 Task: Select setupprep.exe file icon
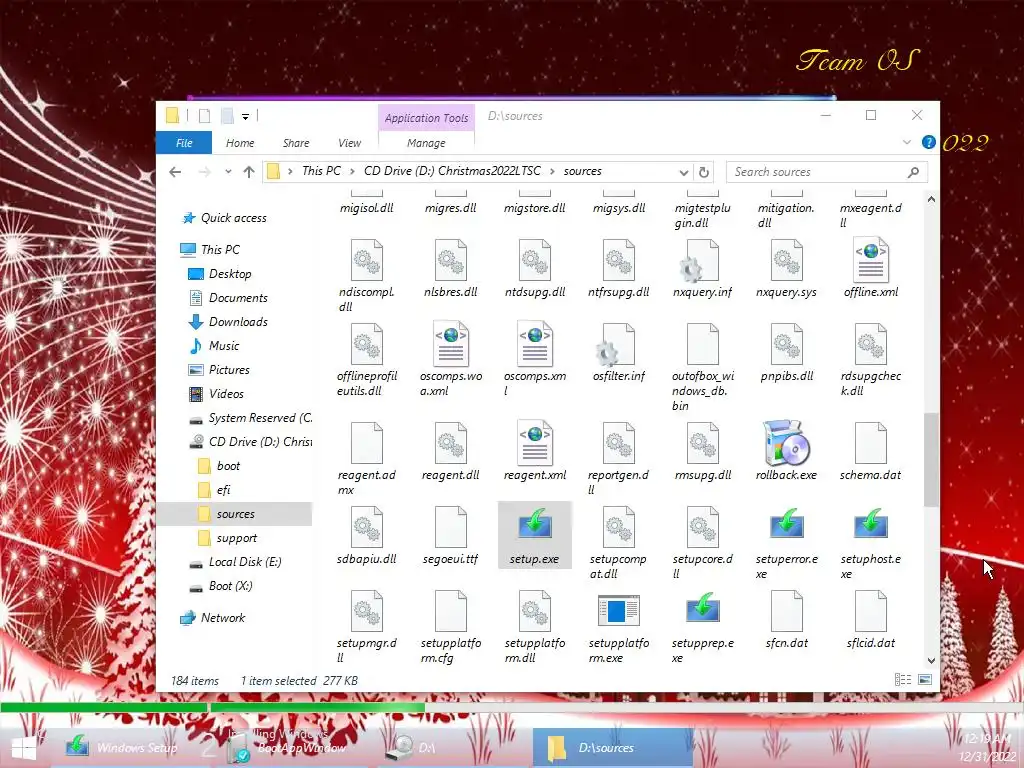pos(703,610)
